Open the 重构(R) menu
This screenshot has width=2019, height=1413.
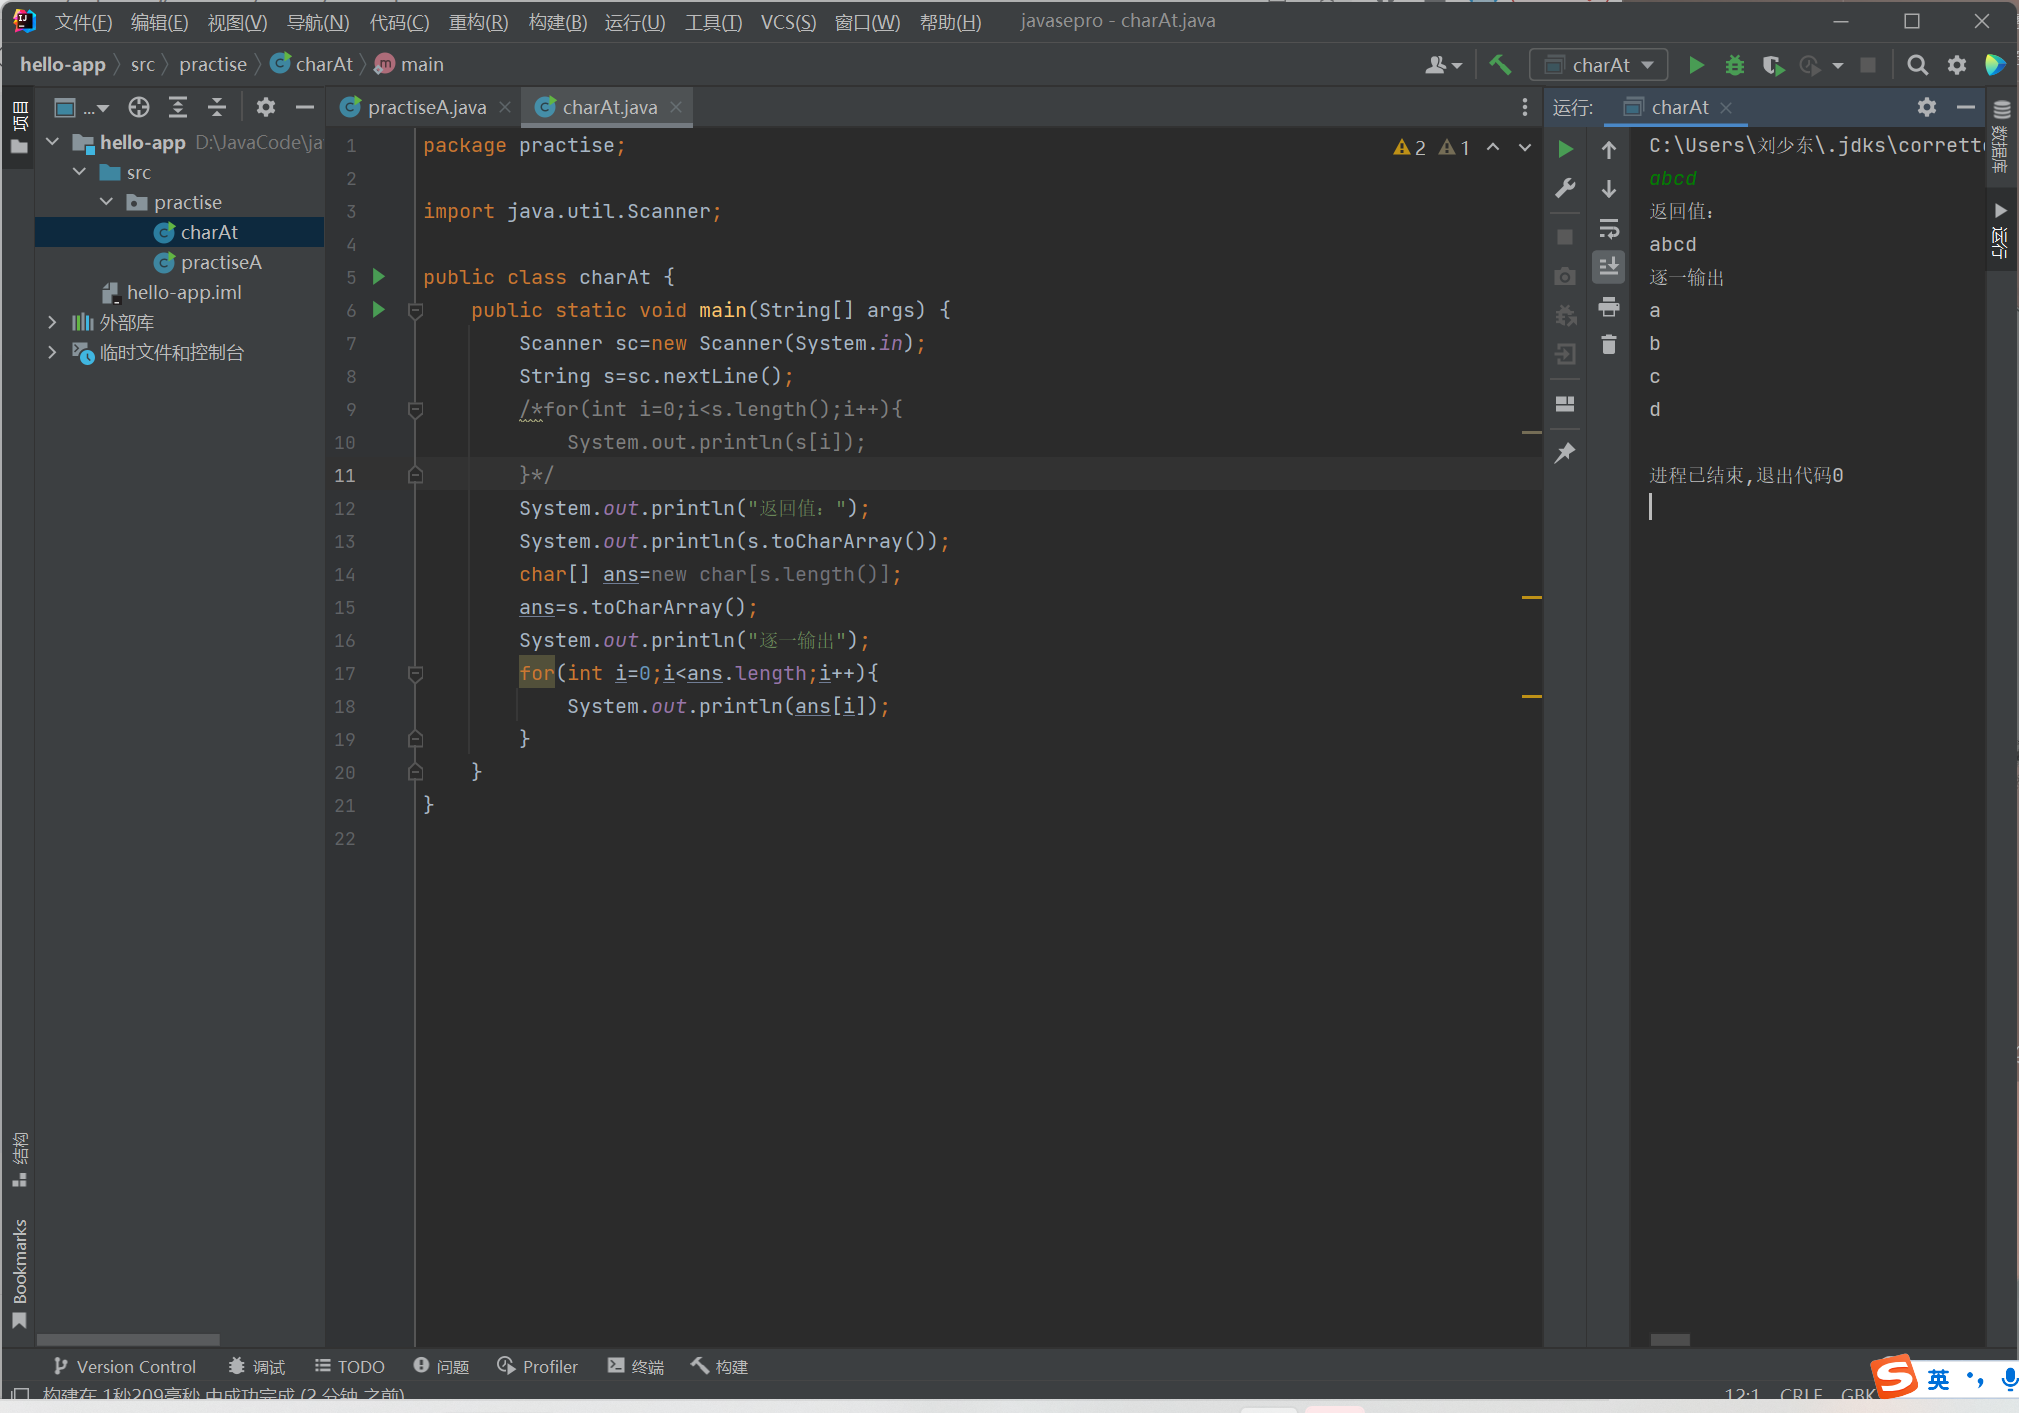tap(477, 22)
